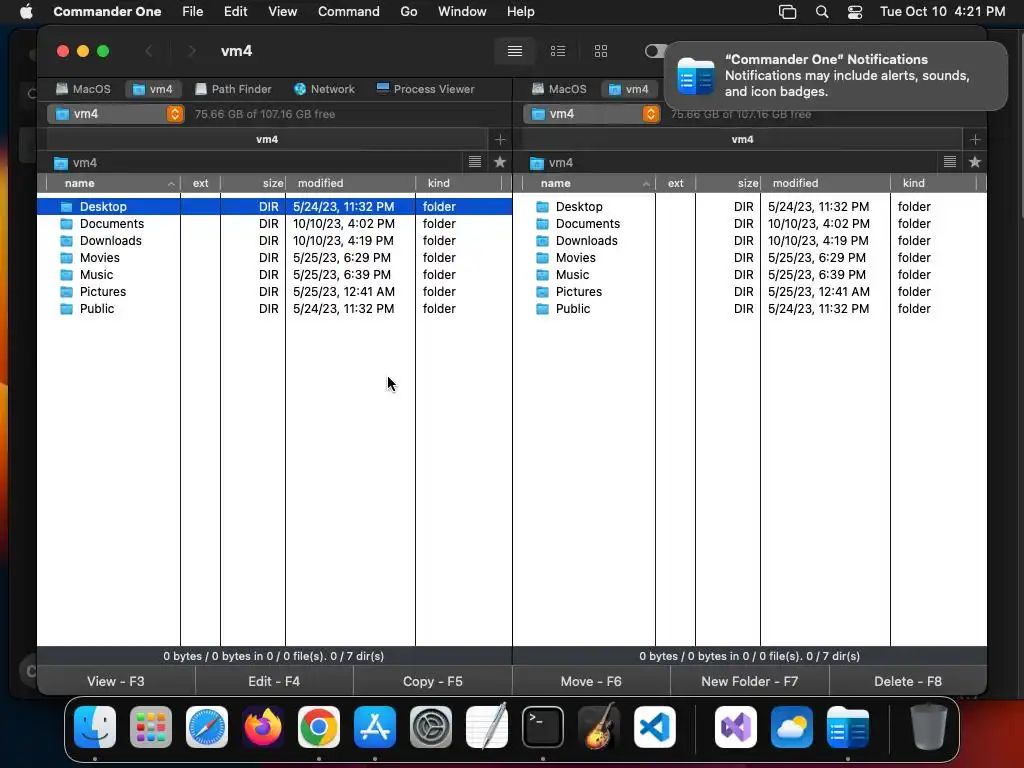Toggle the hidden files switch in toolbar
1024x768 pixels.
(x=654, y=51)
